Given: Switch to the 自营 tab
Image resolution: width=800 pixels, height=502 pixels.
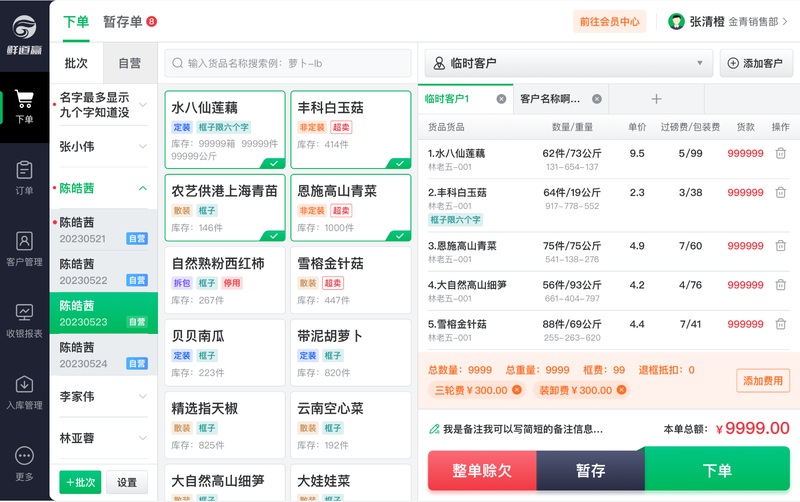Looking at the screenshot, I should 130,63.
